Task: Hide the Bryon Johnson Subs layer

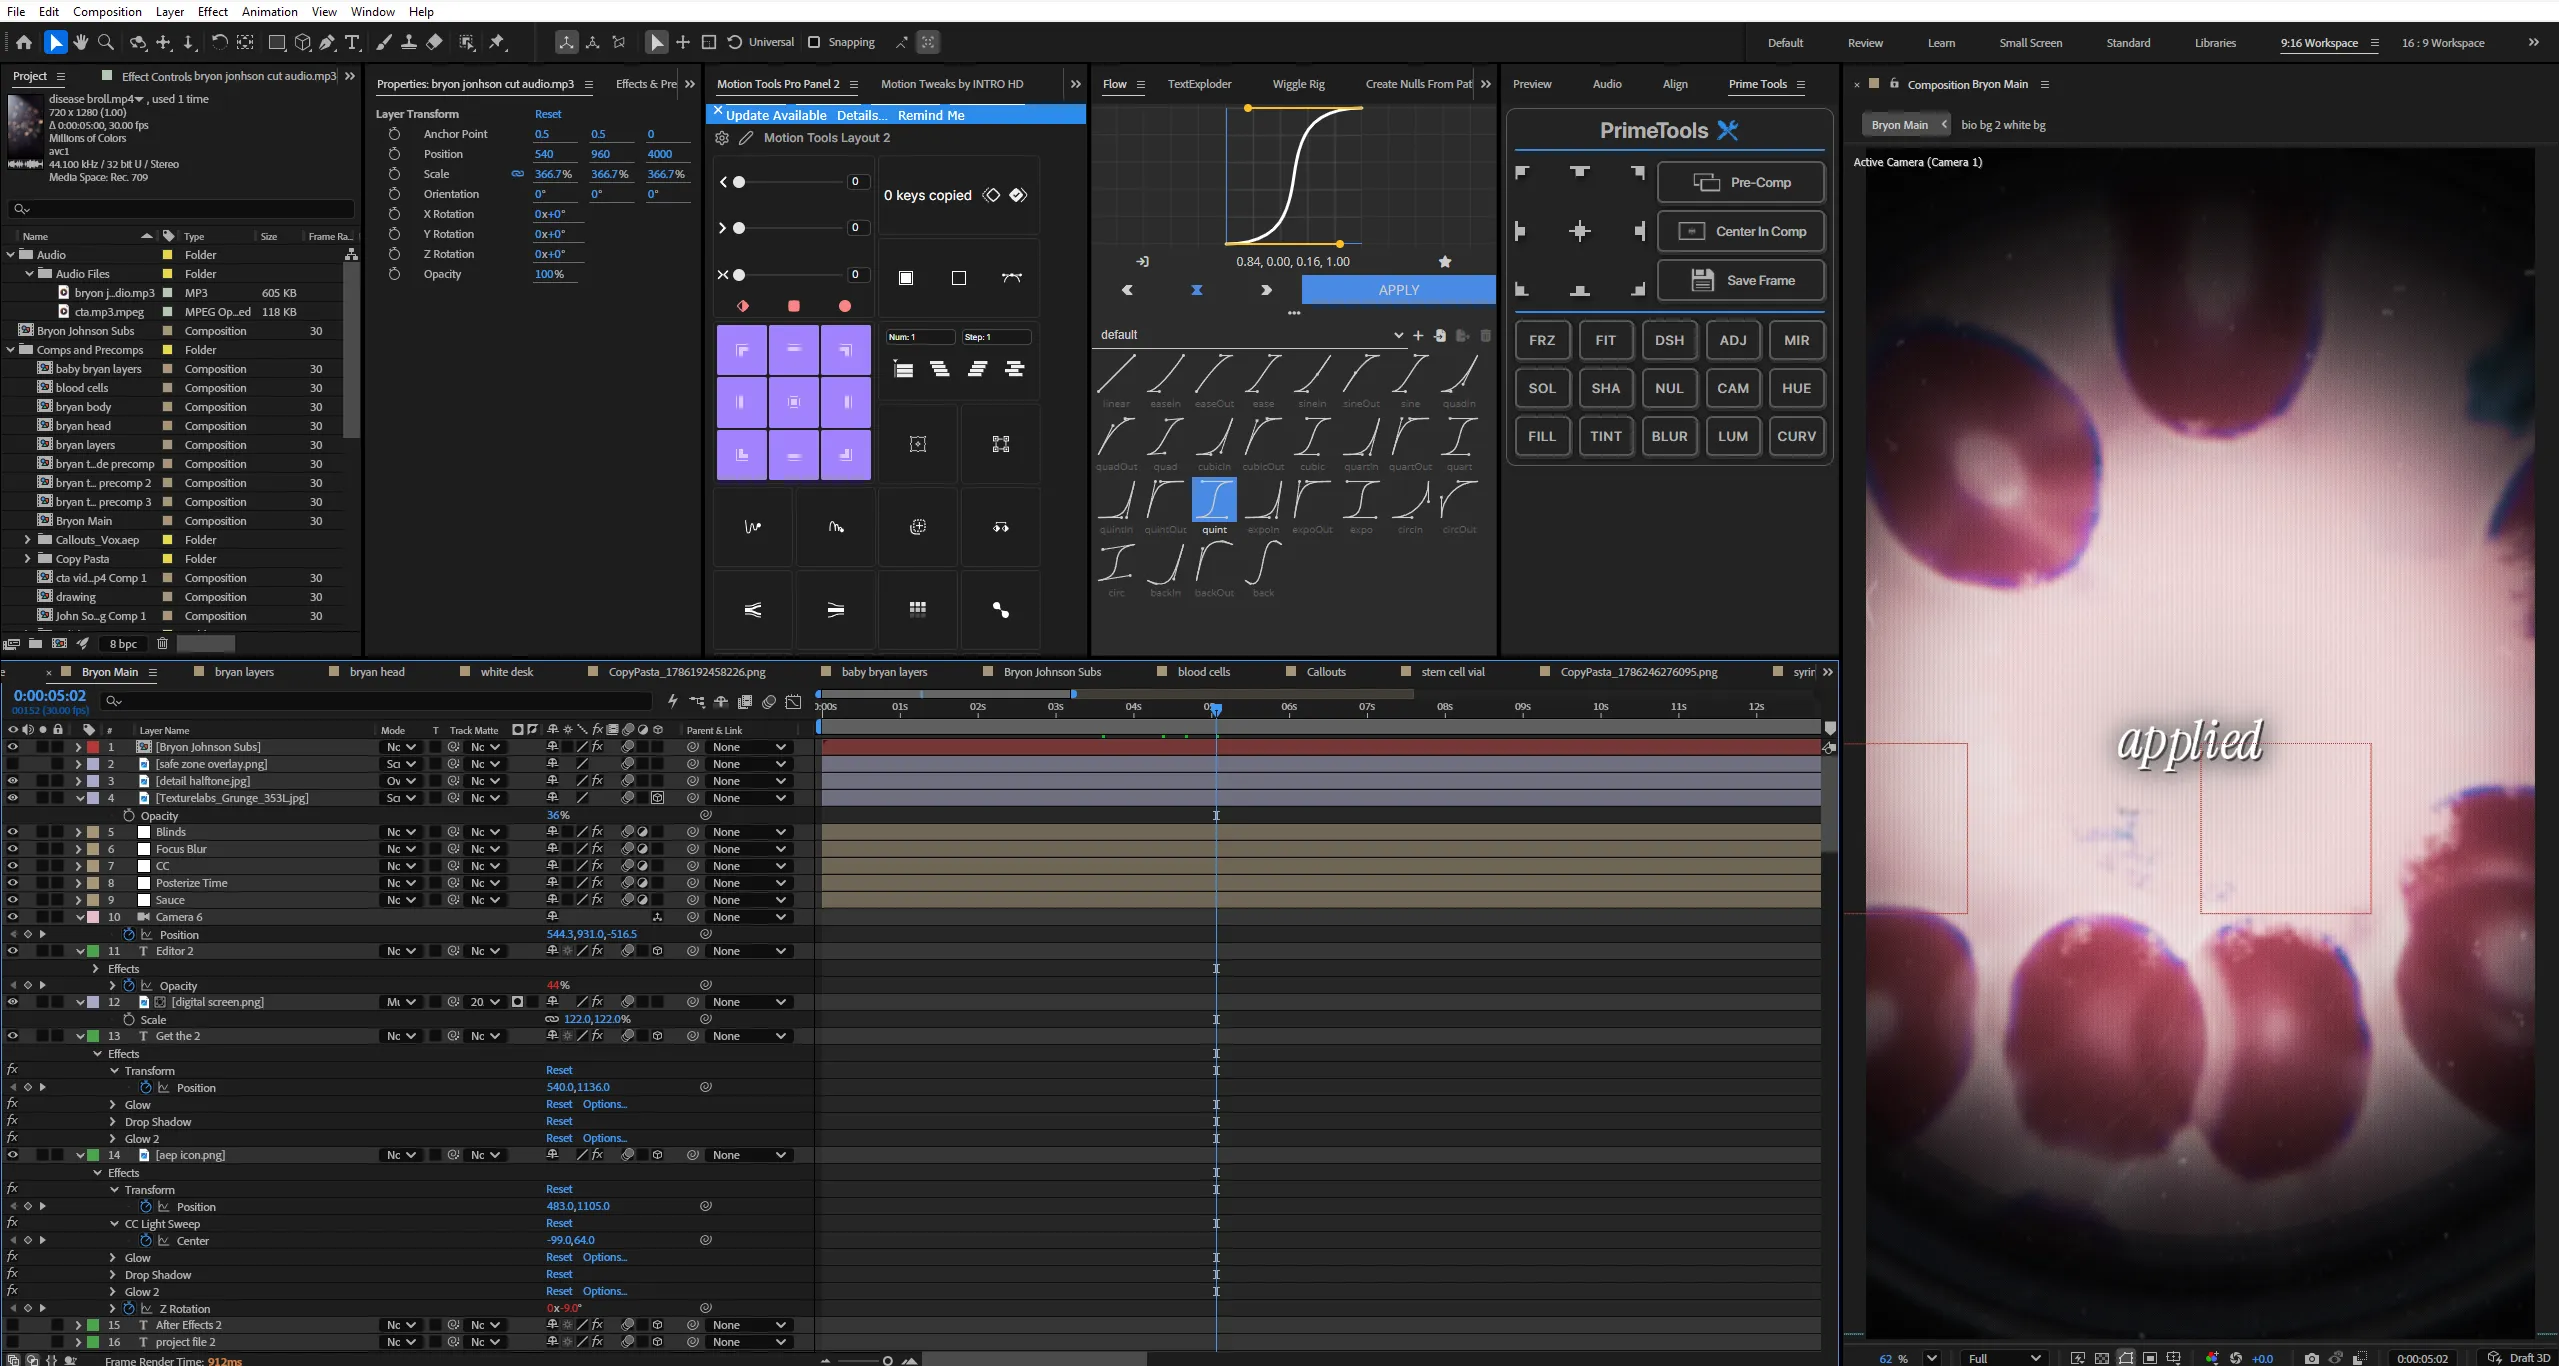Action: [12, 747]
